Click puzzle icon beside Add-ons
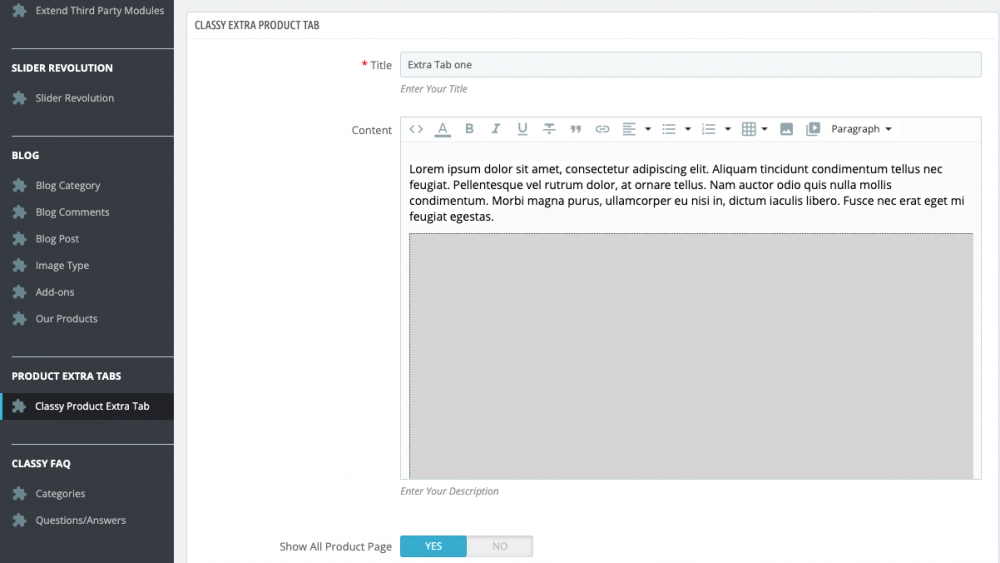 20,292
